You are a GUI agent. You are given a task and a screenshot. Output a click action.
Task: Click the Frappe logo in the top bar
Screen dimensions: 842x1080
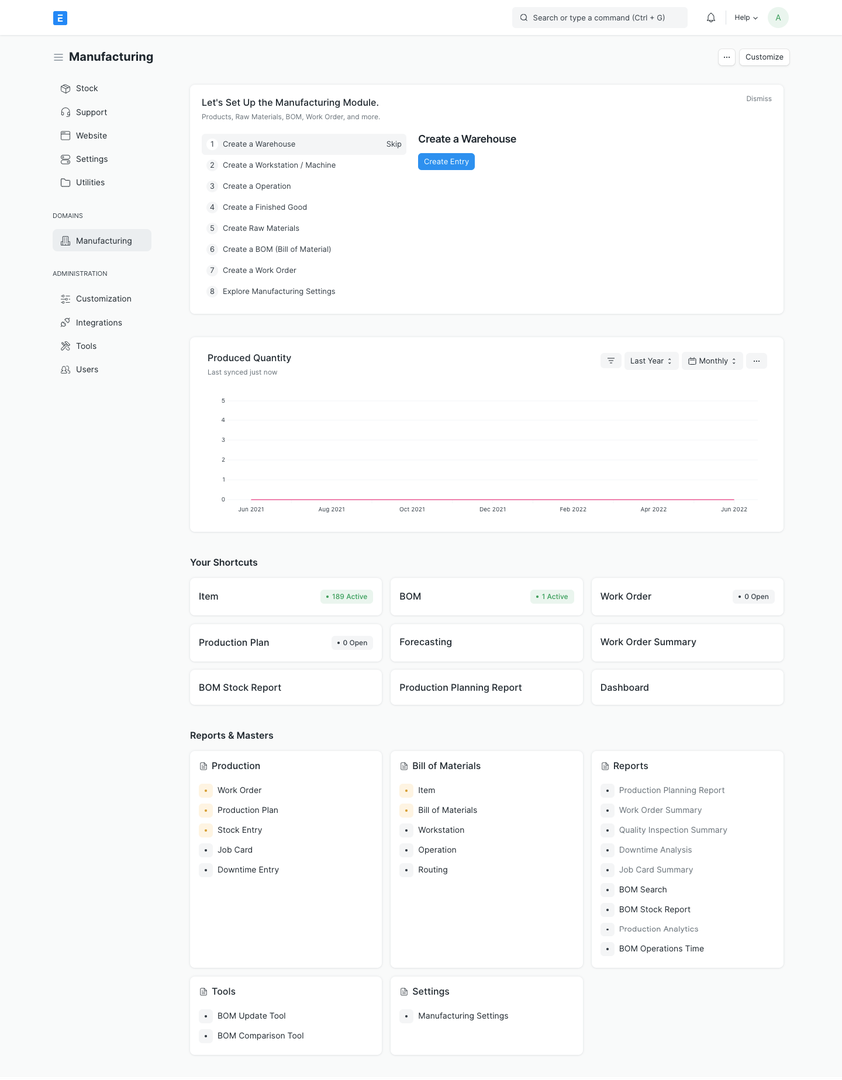tap(60, 17)
